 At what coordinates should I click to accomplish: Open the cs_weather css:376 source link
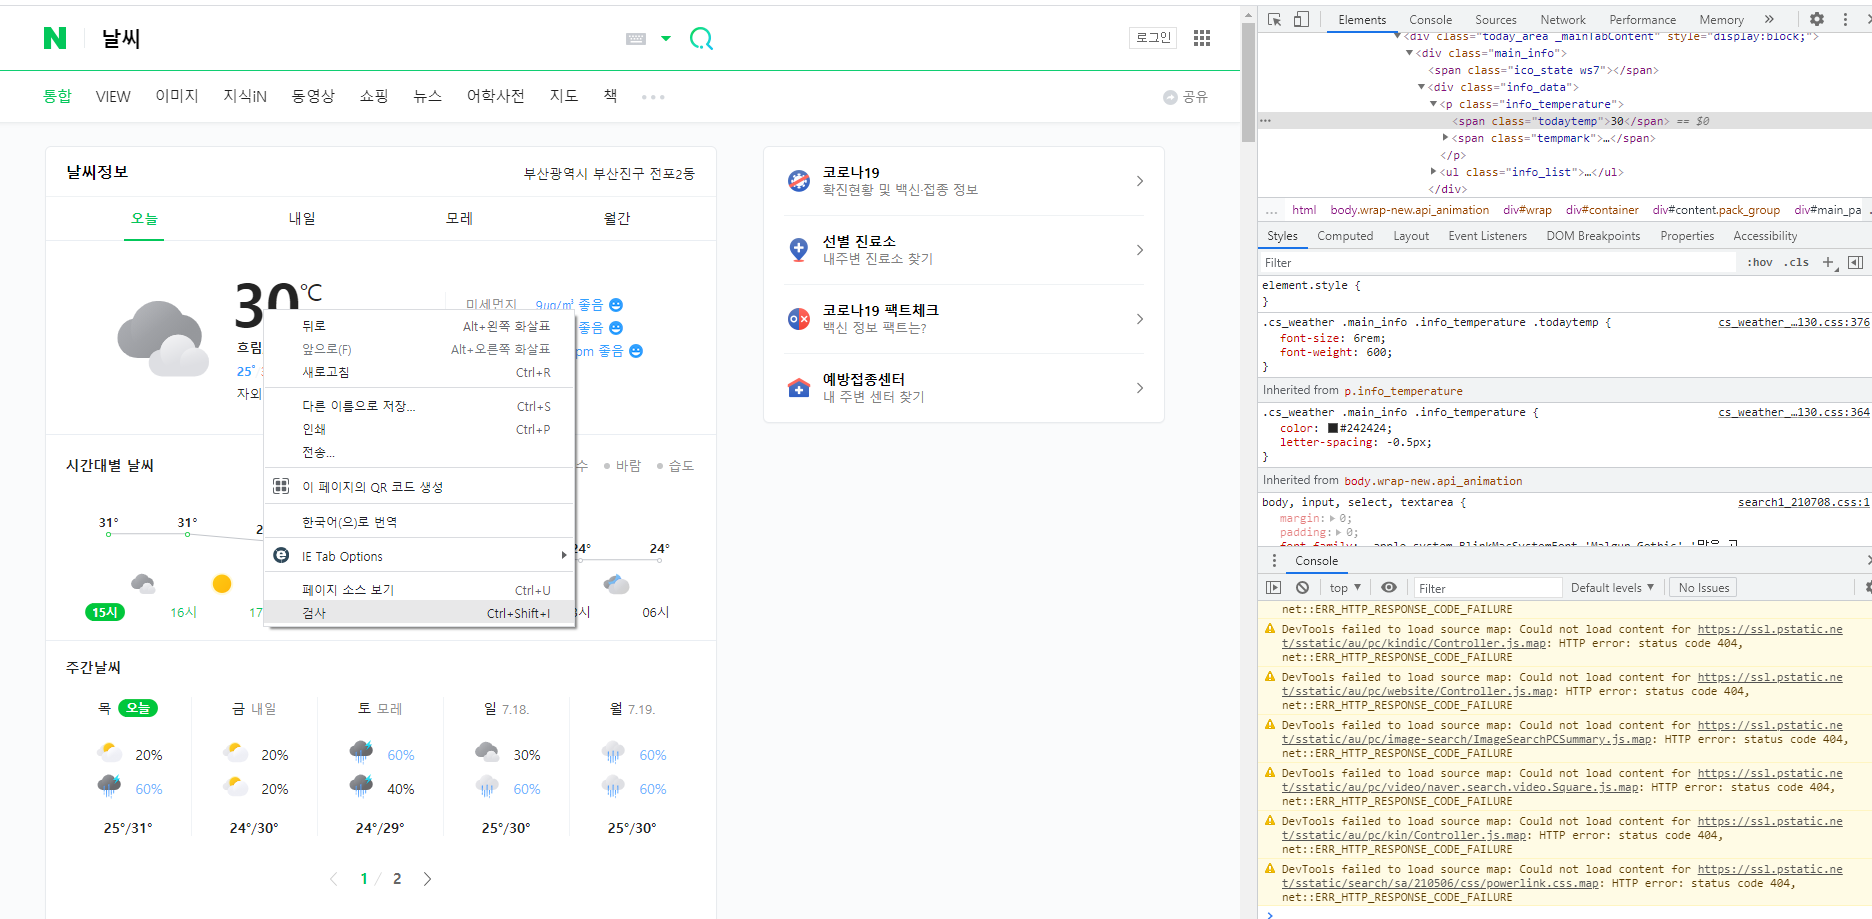pyautogui.click(x=1793, y=322)
